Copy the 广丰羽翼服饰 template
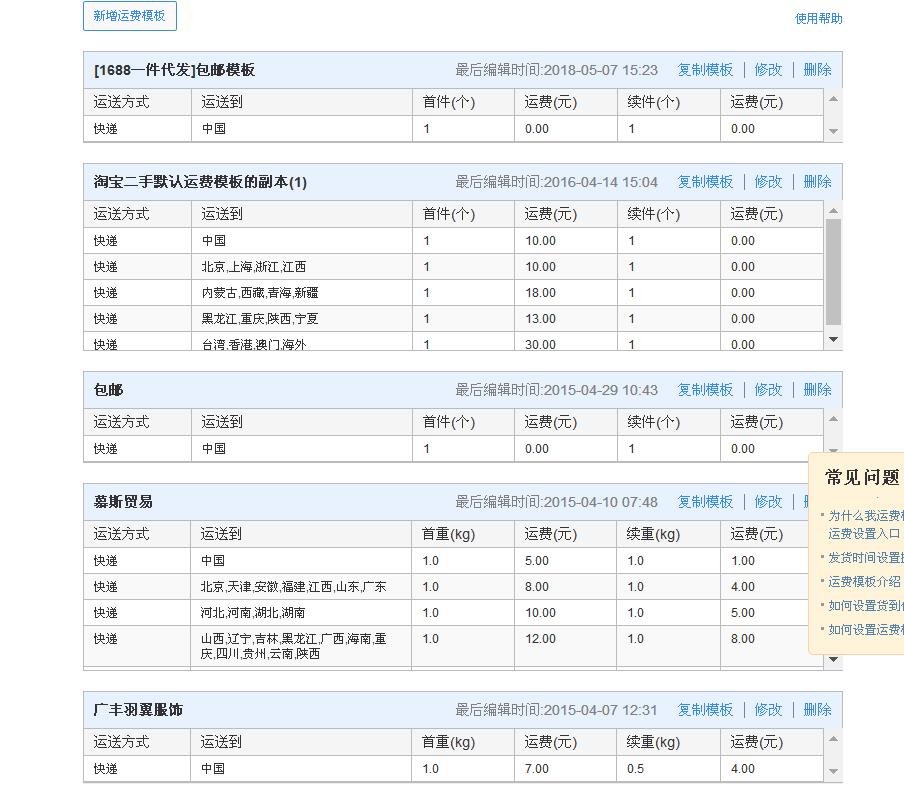The width and height of the screenshot is (904, 797). (704, 709)
